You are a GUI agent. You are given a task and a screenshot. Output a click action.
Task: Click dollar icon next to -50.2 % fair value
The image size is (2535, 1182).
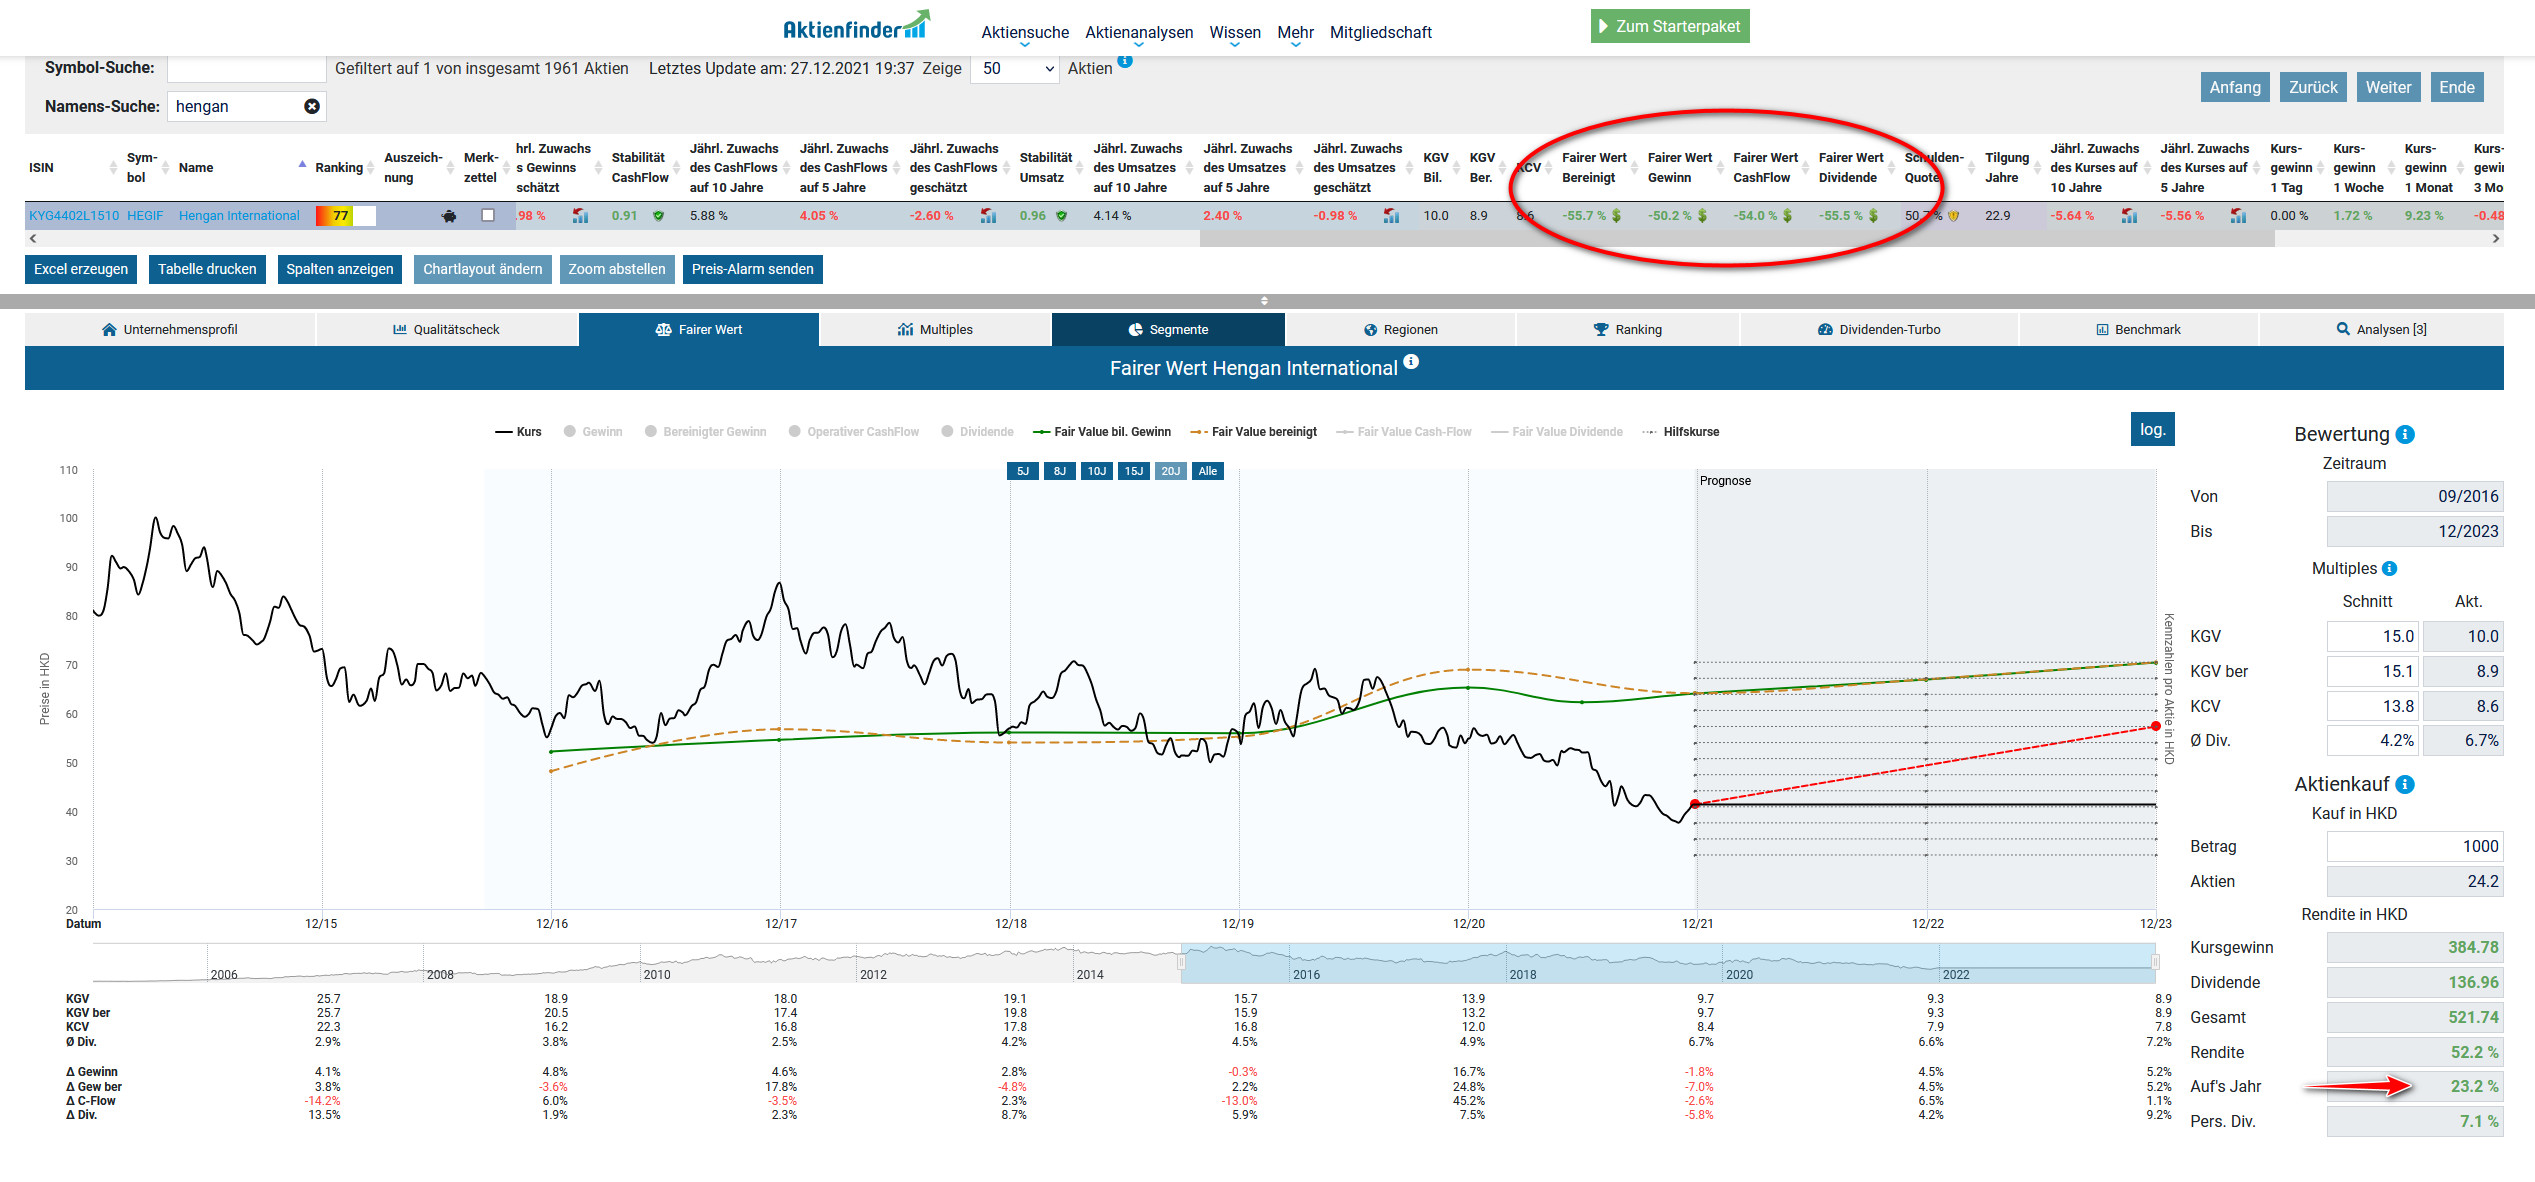(1702, 216)
